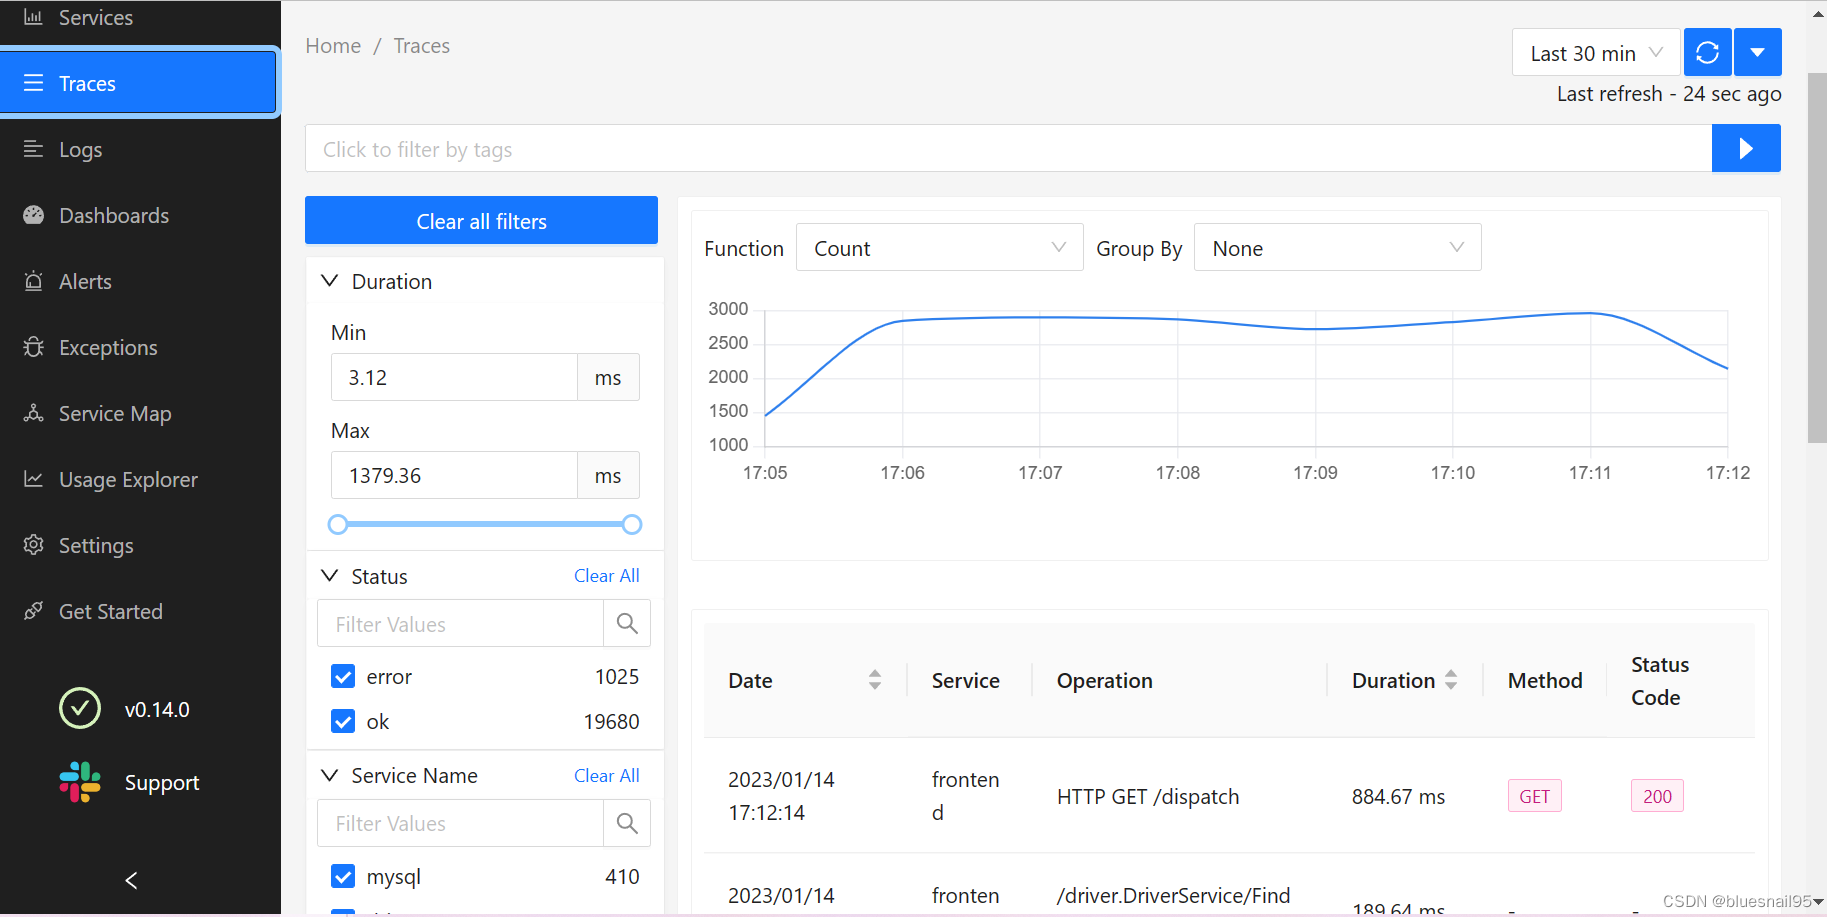The image size is (1827, 917).
Task: Click Clear All link for Status
Action: click(x=606, y=575)
